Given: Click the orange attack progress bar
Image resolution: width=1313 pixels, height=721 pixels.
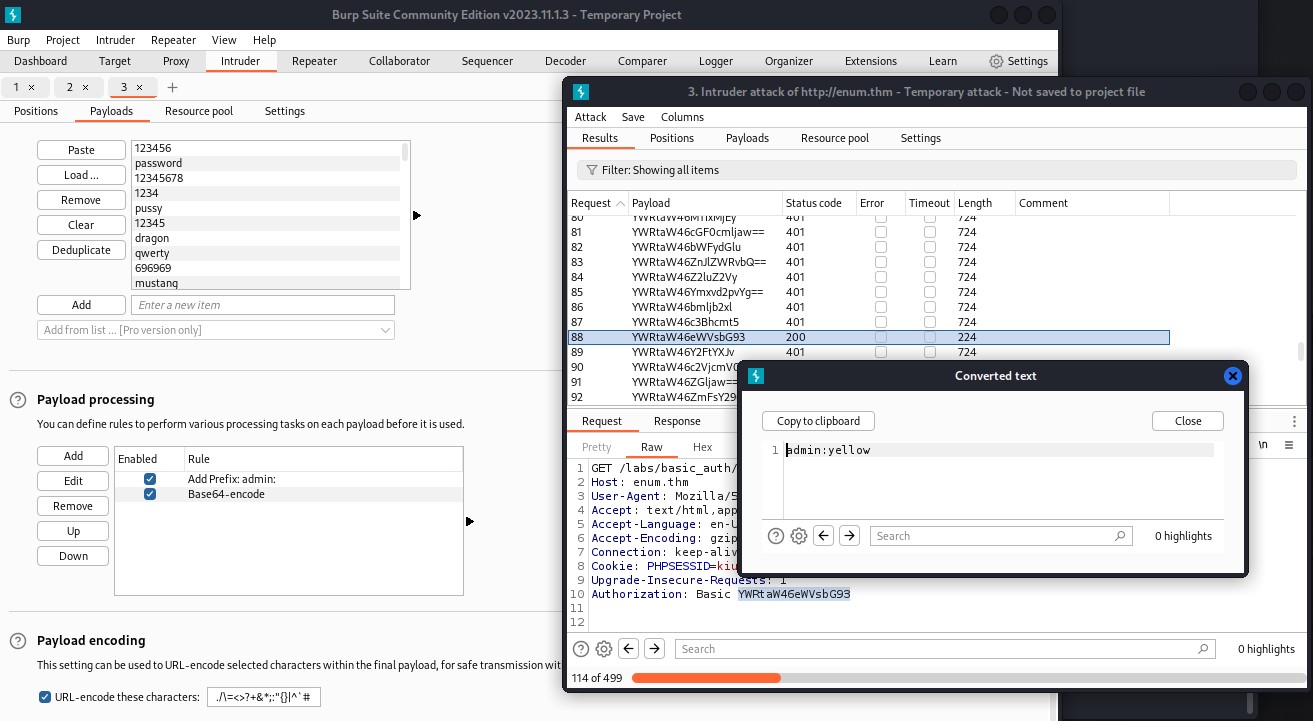Looking at the screenshot, I should tap(705, 678).
